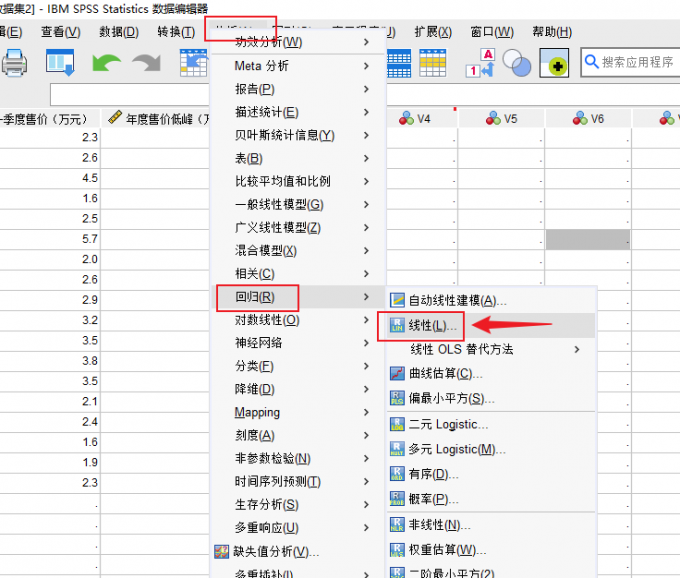Click the Missing Value Analysis (缺失值分析) icon

(x=223, y=551)
